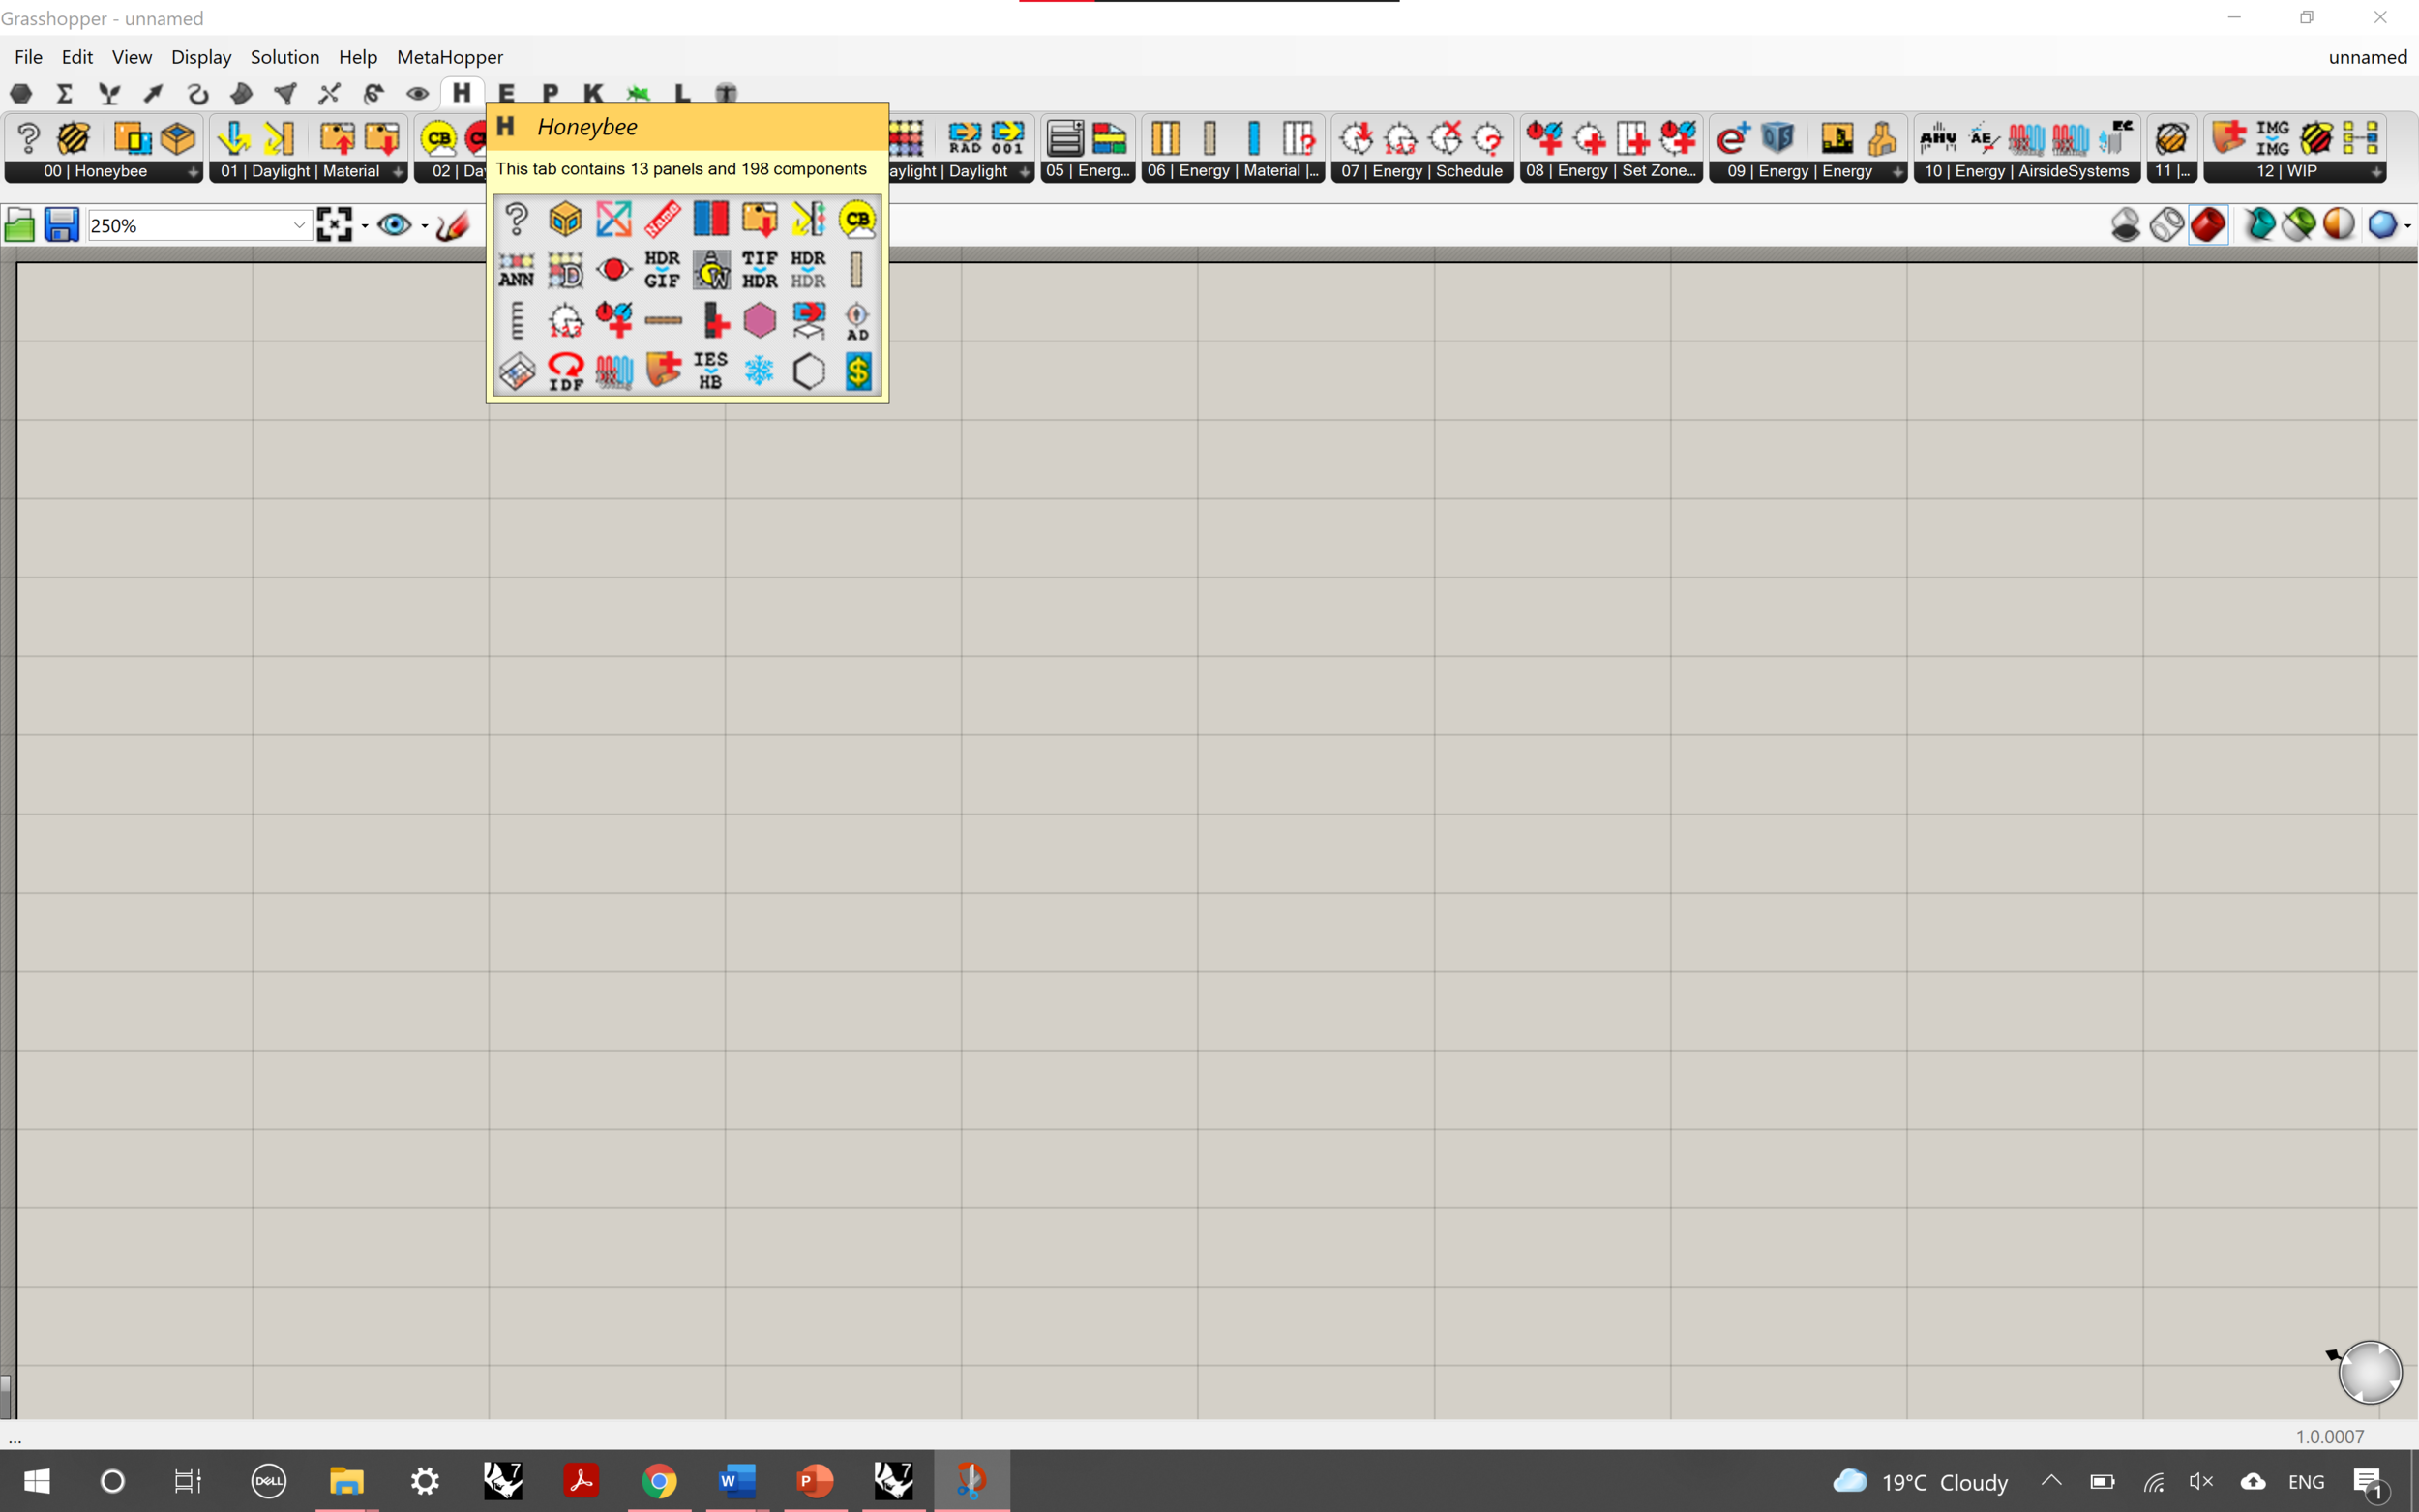Open the 19°C Cloudy weather widget
Screen dimensions: 2419x1512
click(x=1920, y=1481)
